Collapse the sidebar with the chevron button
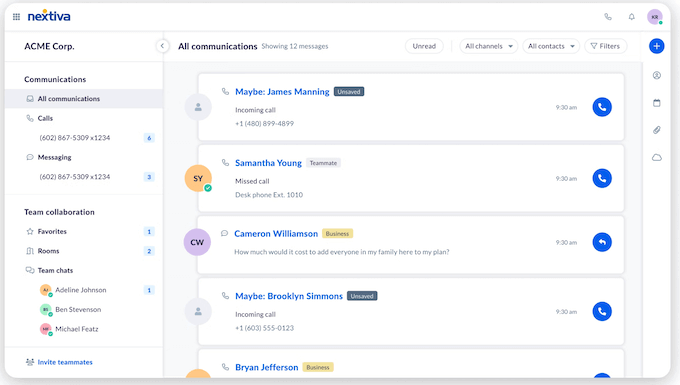The height and width of the screenshot is (385, 680). (162, 46)
